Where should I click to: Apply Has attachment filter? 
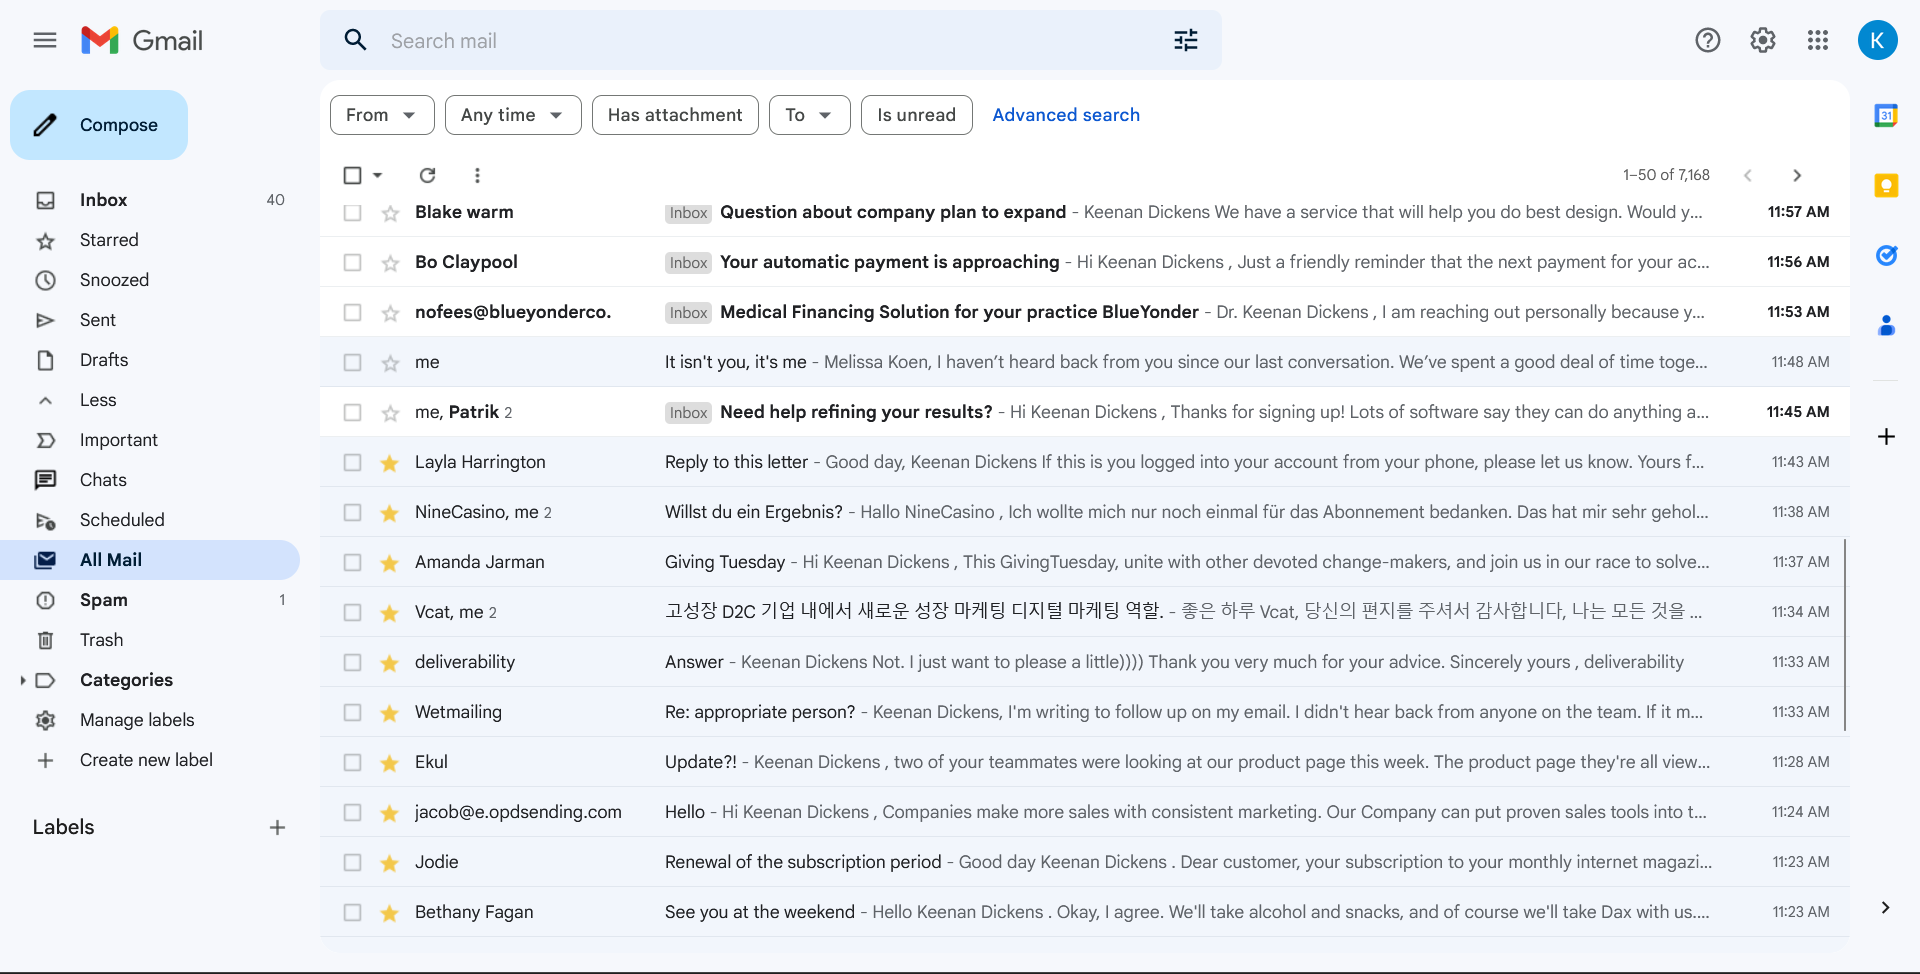tap(675, 115)
